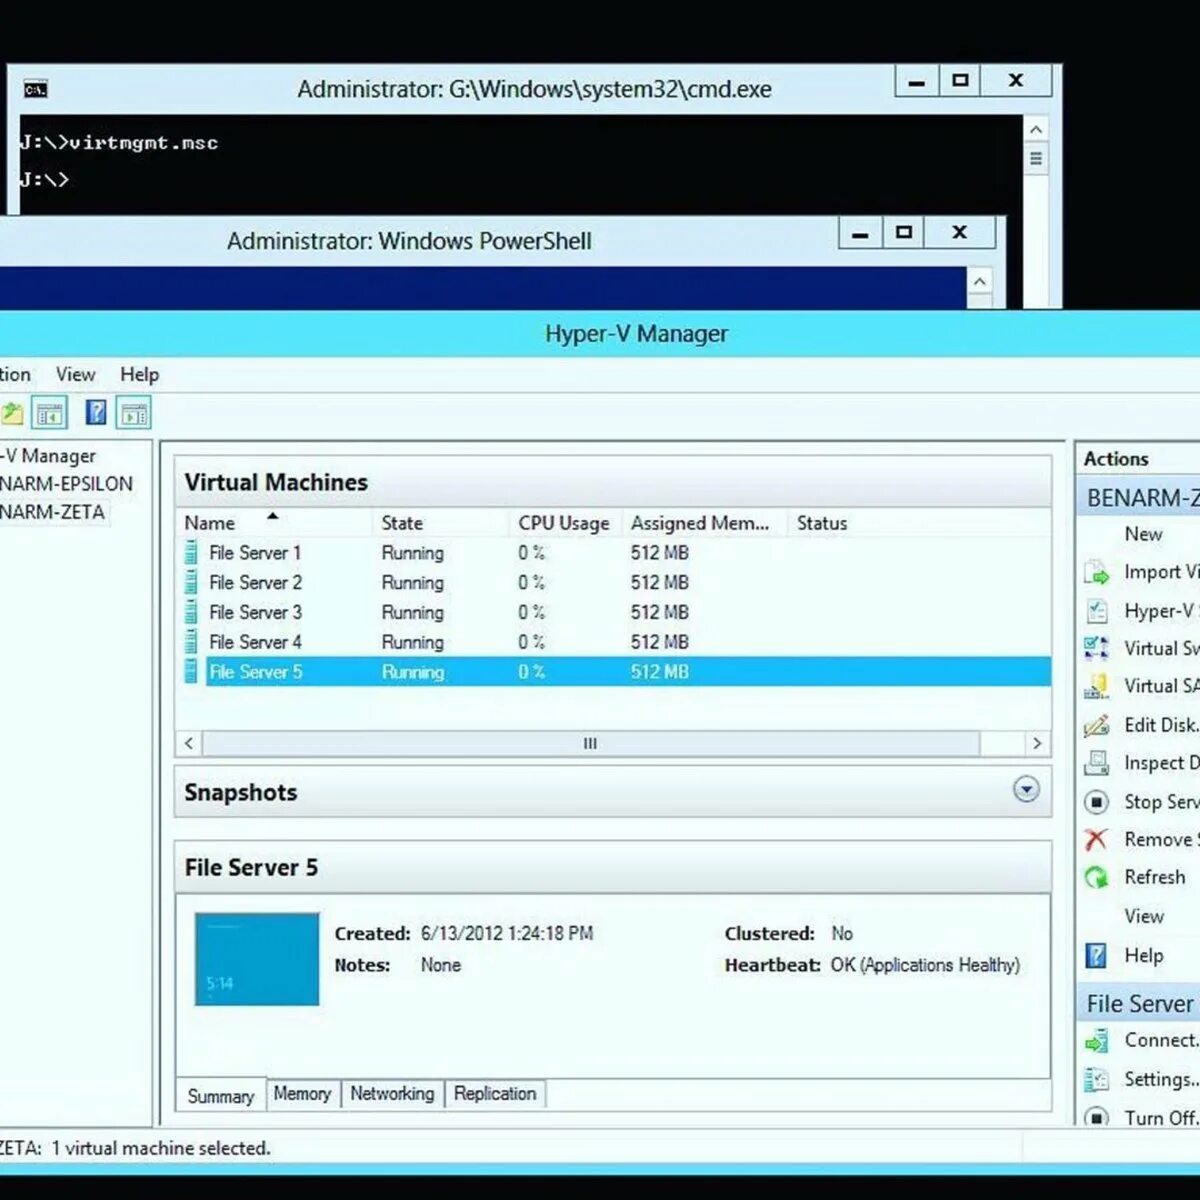
Task: Click the File Server 4 VM icon
Action: (x=191, y=642)
